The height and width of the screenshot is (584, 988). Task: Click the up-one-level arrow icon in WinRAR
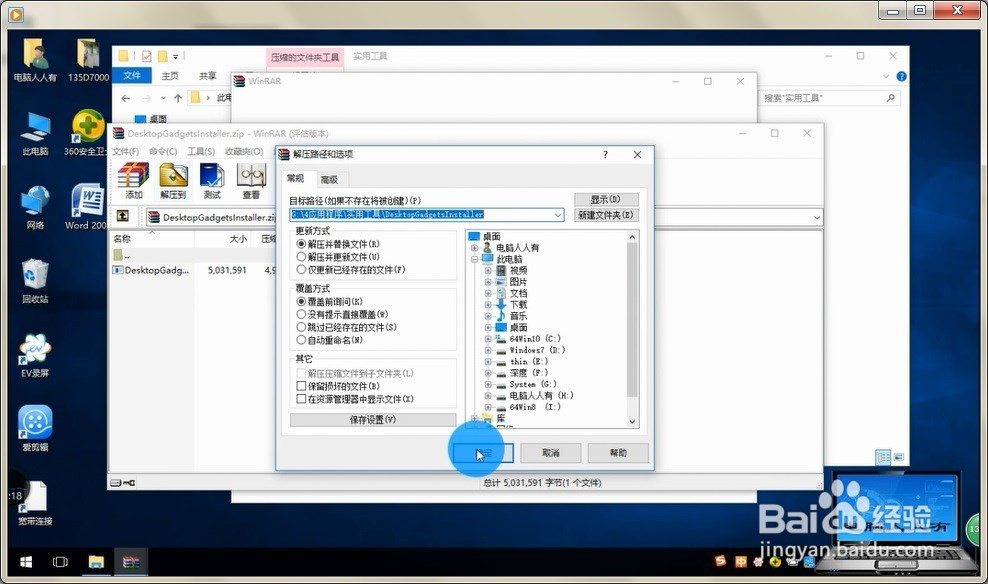click(x=123, y=216)
